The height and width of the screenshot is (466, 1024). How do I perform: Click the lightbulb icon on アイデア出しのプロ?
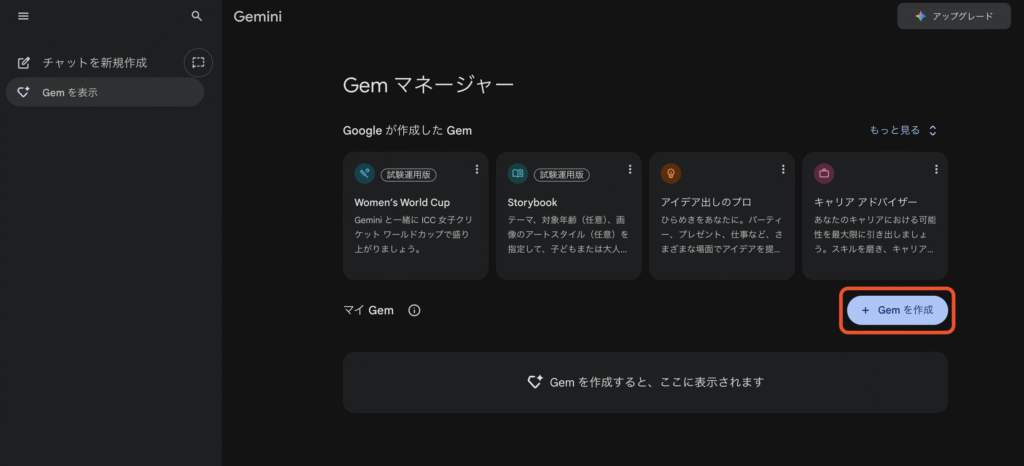point(671,173)
